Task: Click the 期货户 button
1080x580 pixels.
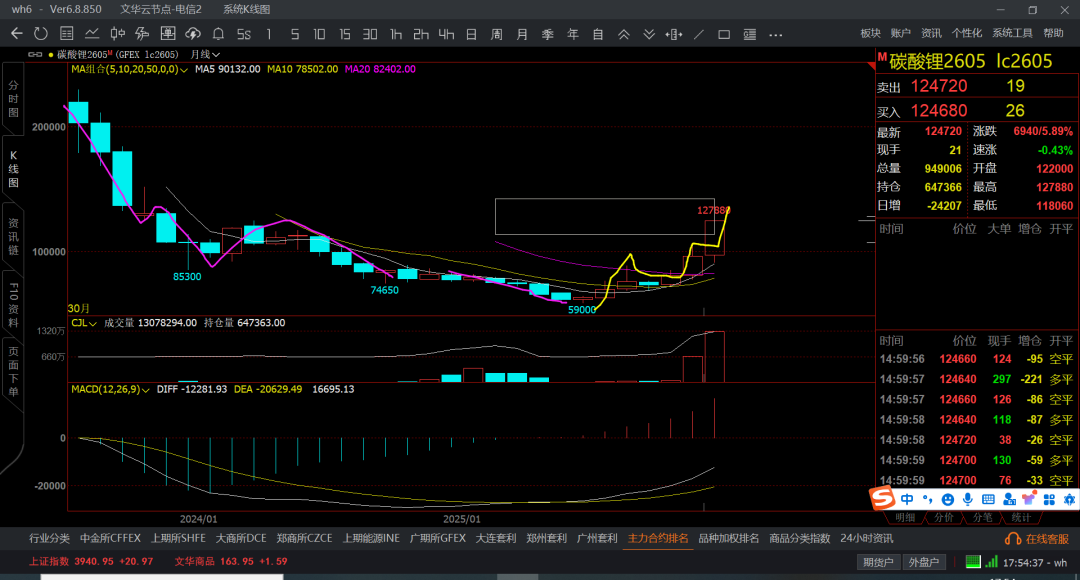Action: pyautogui.click(x=880, y=562)
